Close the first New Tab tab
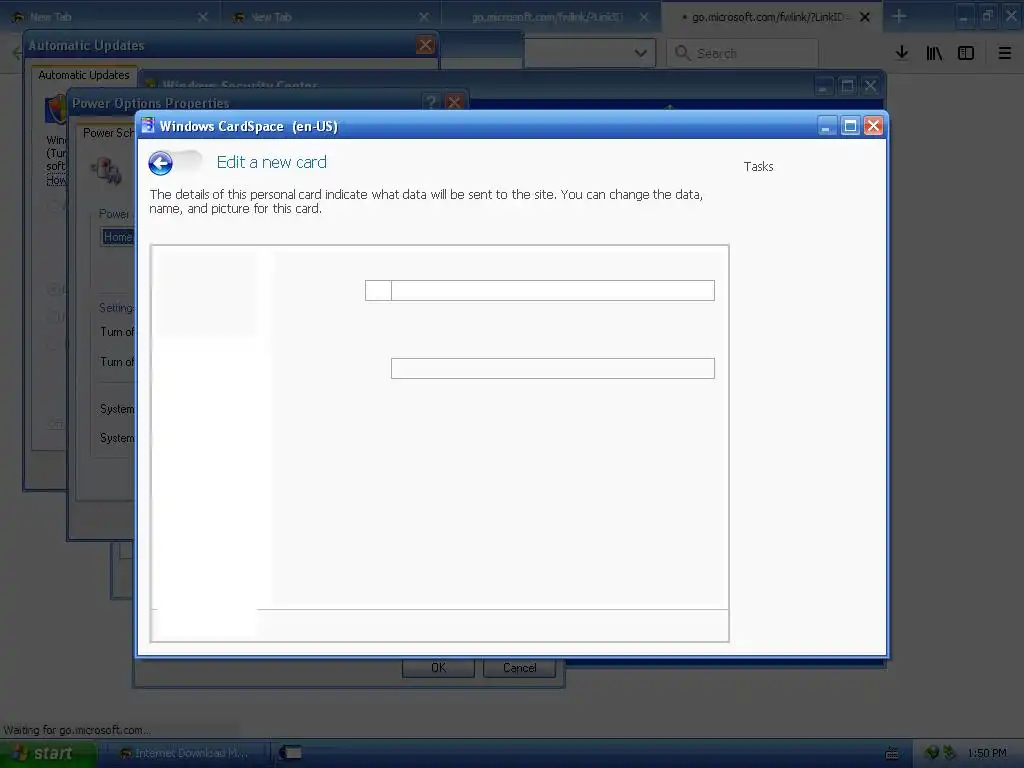Screen dimensions: 1024x768 click(x=202, y=17)
